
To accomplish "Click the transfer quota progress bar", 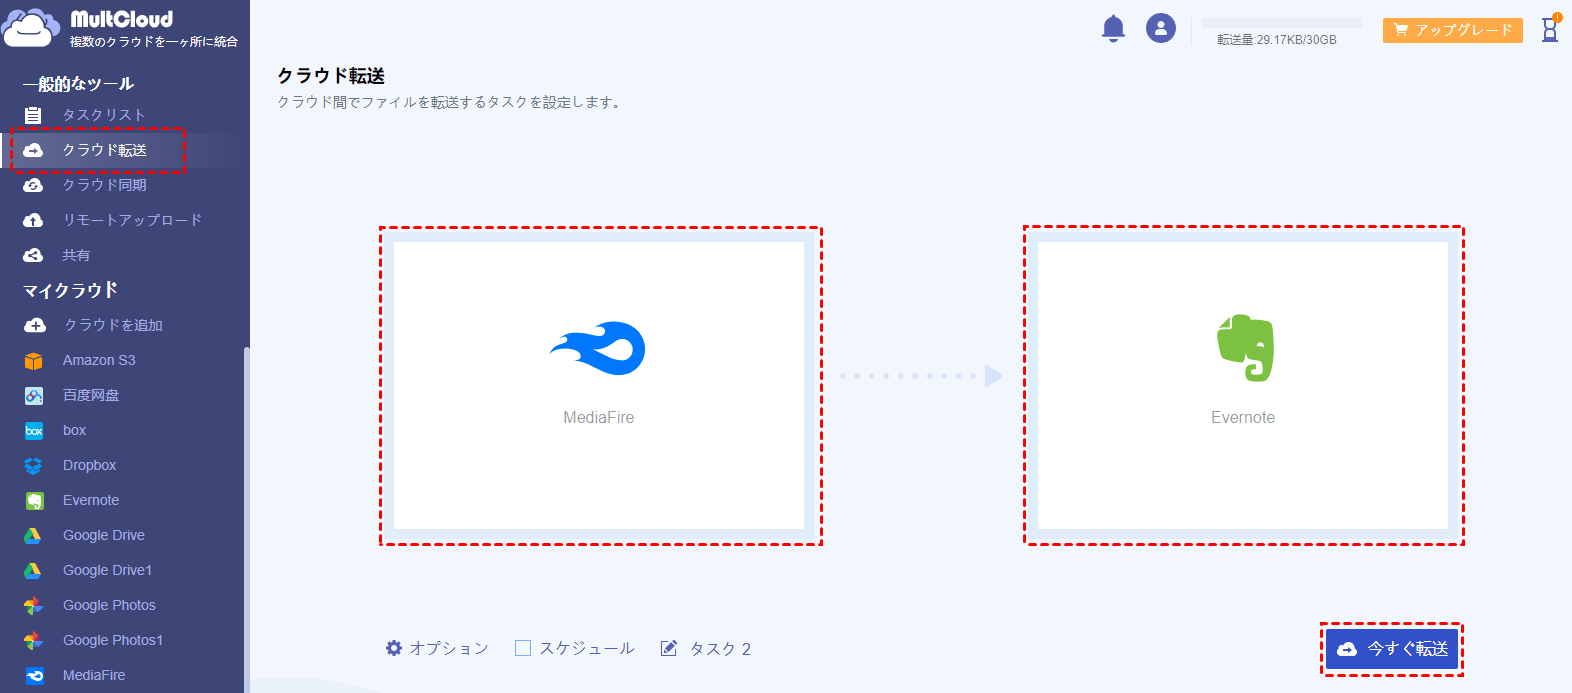I will coord(1282,23).
